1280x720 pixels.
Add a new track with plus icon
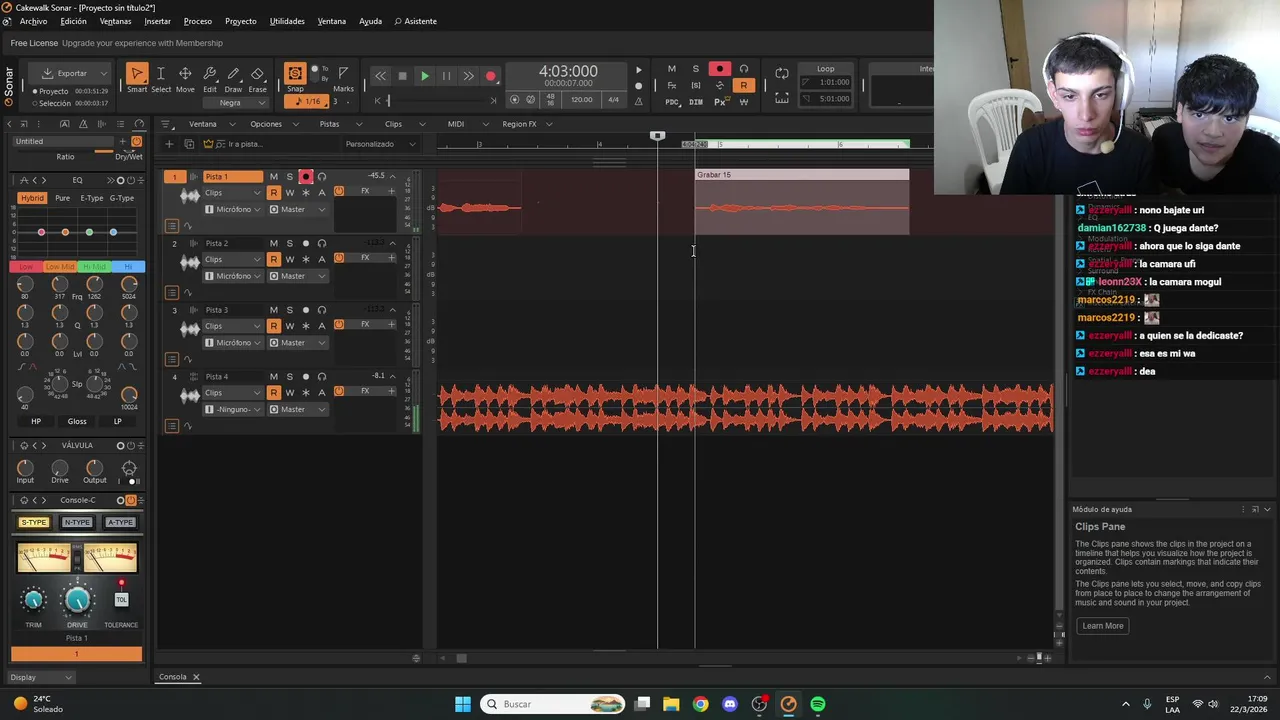(x=169, y=144)
